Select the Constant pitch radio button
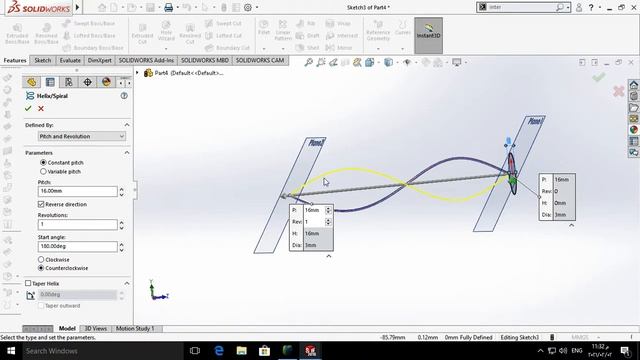This screenshot has width=640, height=360. [43, 162]
